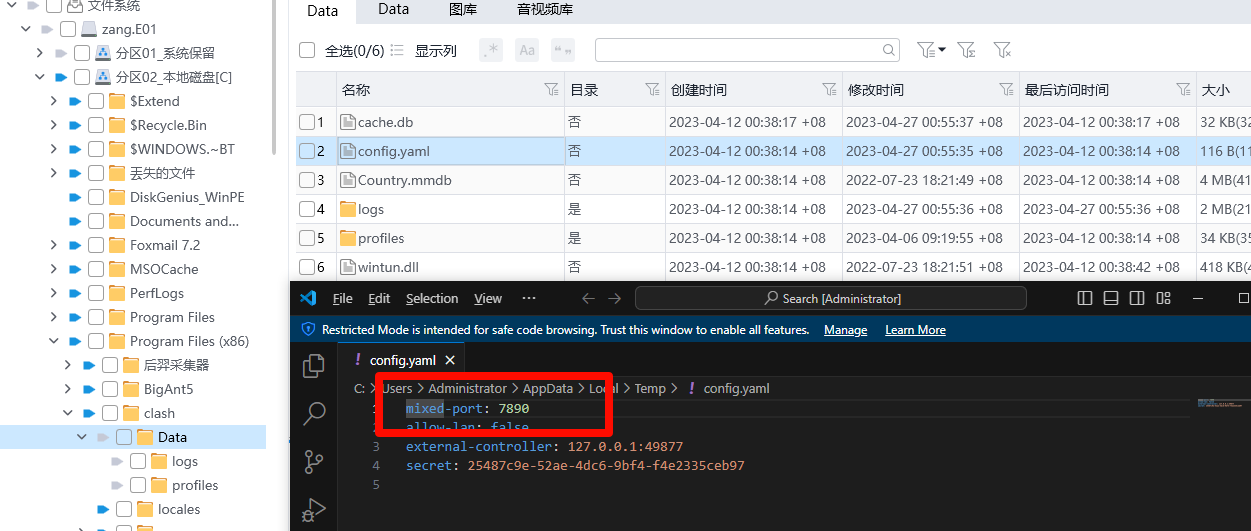This screenshot has width=1251, height=531.
Task: Open Customize Layout icon in VS Code
Action: (x=1163, y=298)
